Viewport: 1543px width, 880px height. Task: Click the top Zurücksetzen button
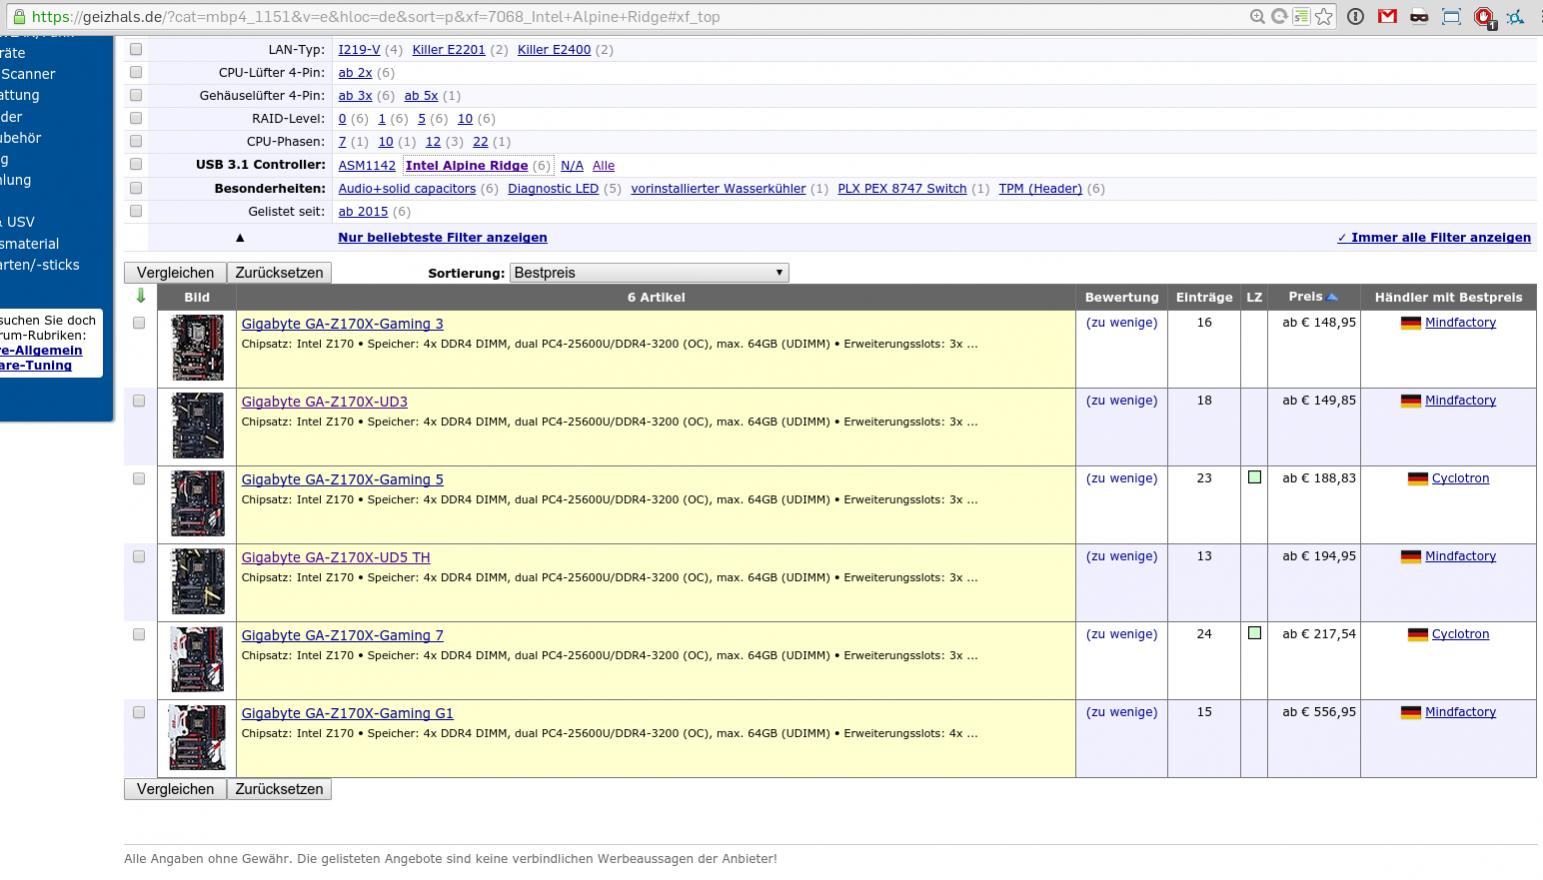279,272
